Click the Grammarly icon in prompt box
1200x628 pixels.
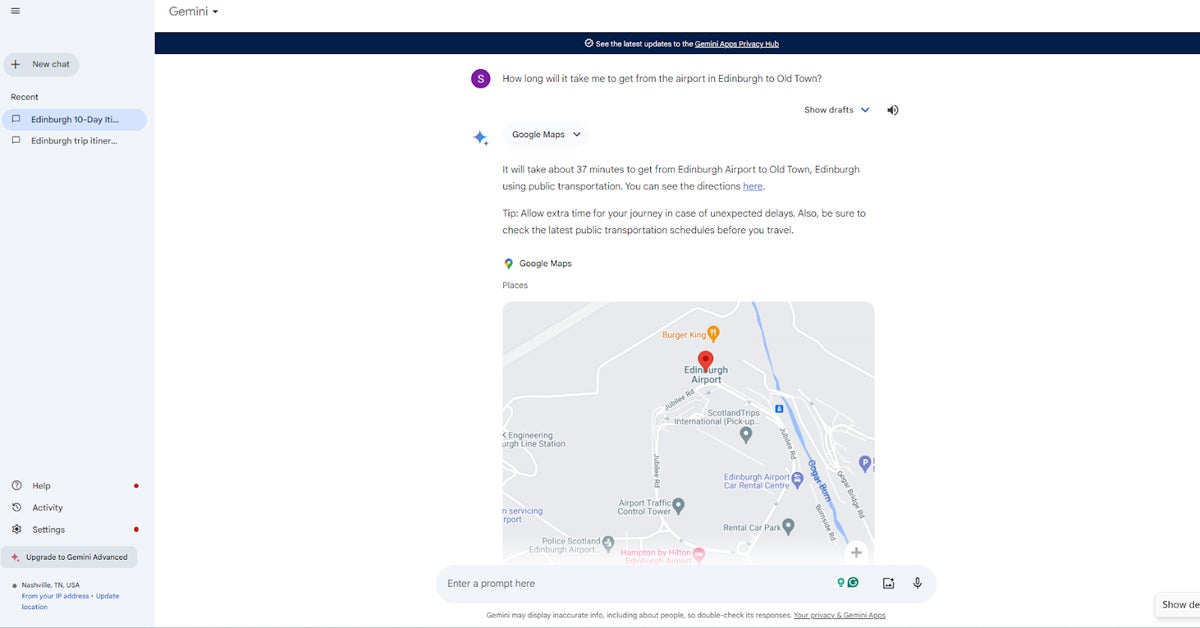coord(853,583)
